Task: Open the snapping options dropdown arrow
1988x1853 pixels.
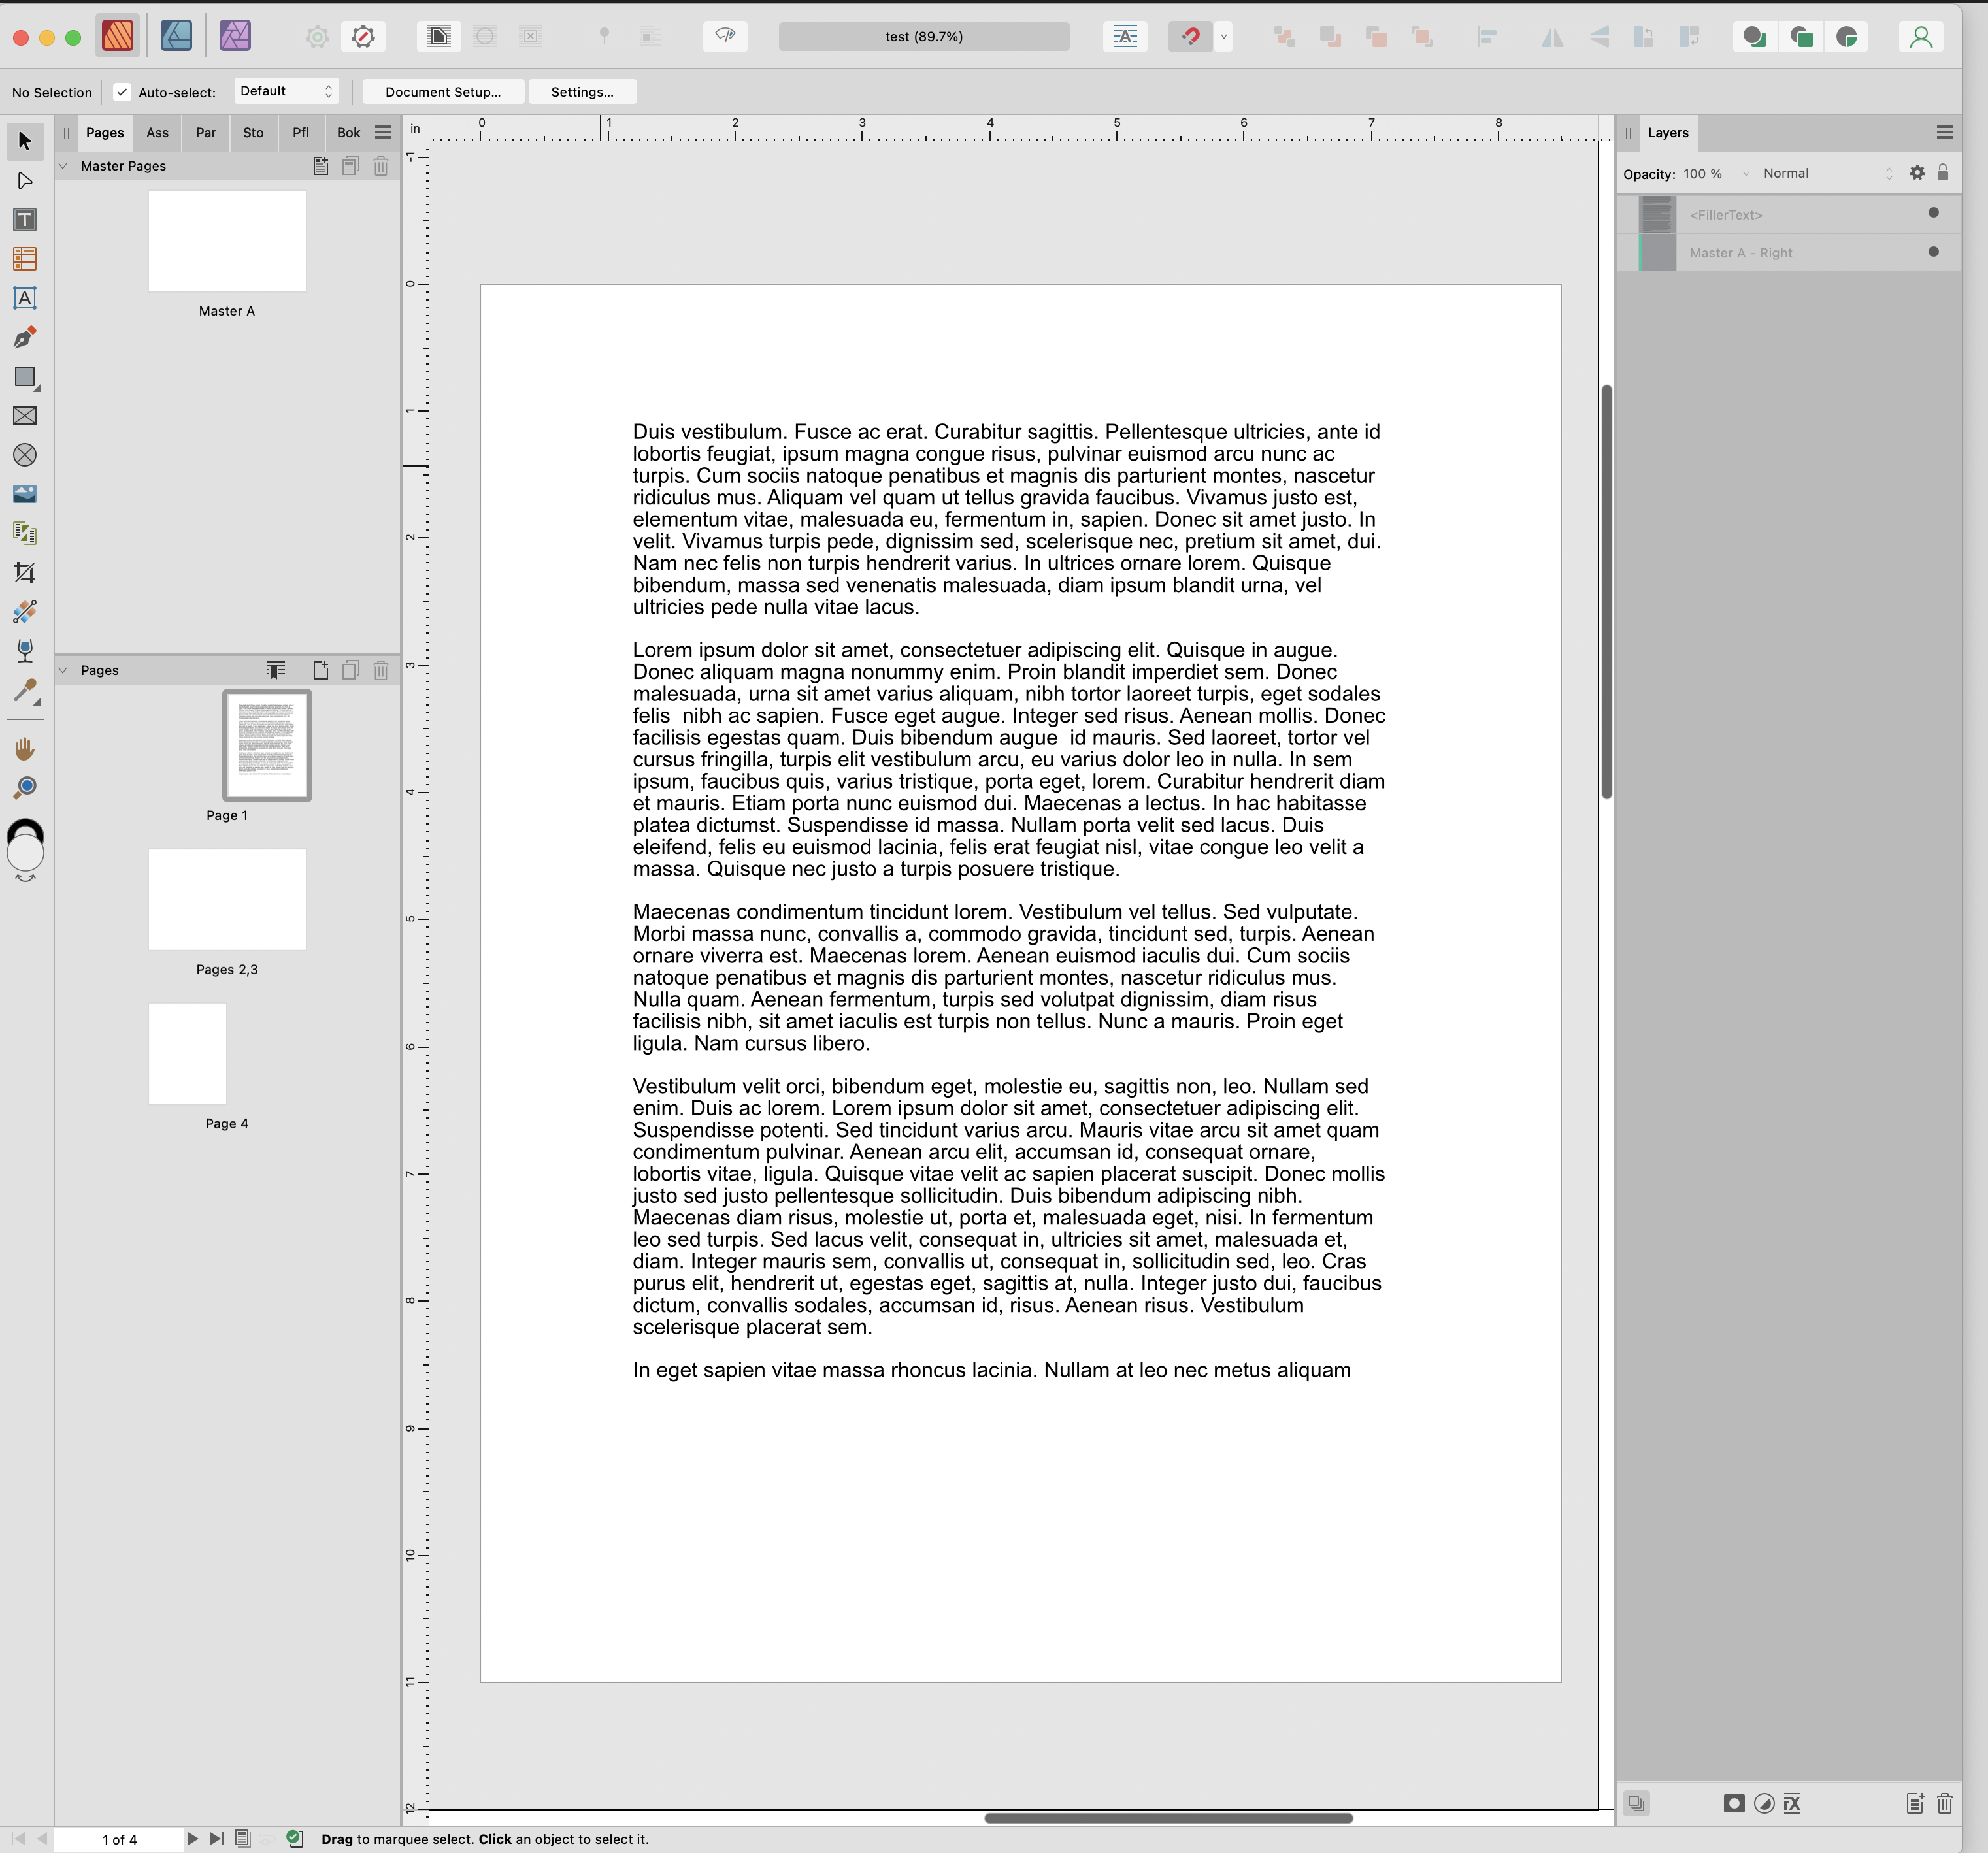Action: [x=1223, y=37]
